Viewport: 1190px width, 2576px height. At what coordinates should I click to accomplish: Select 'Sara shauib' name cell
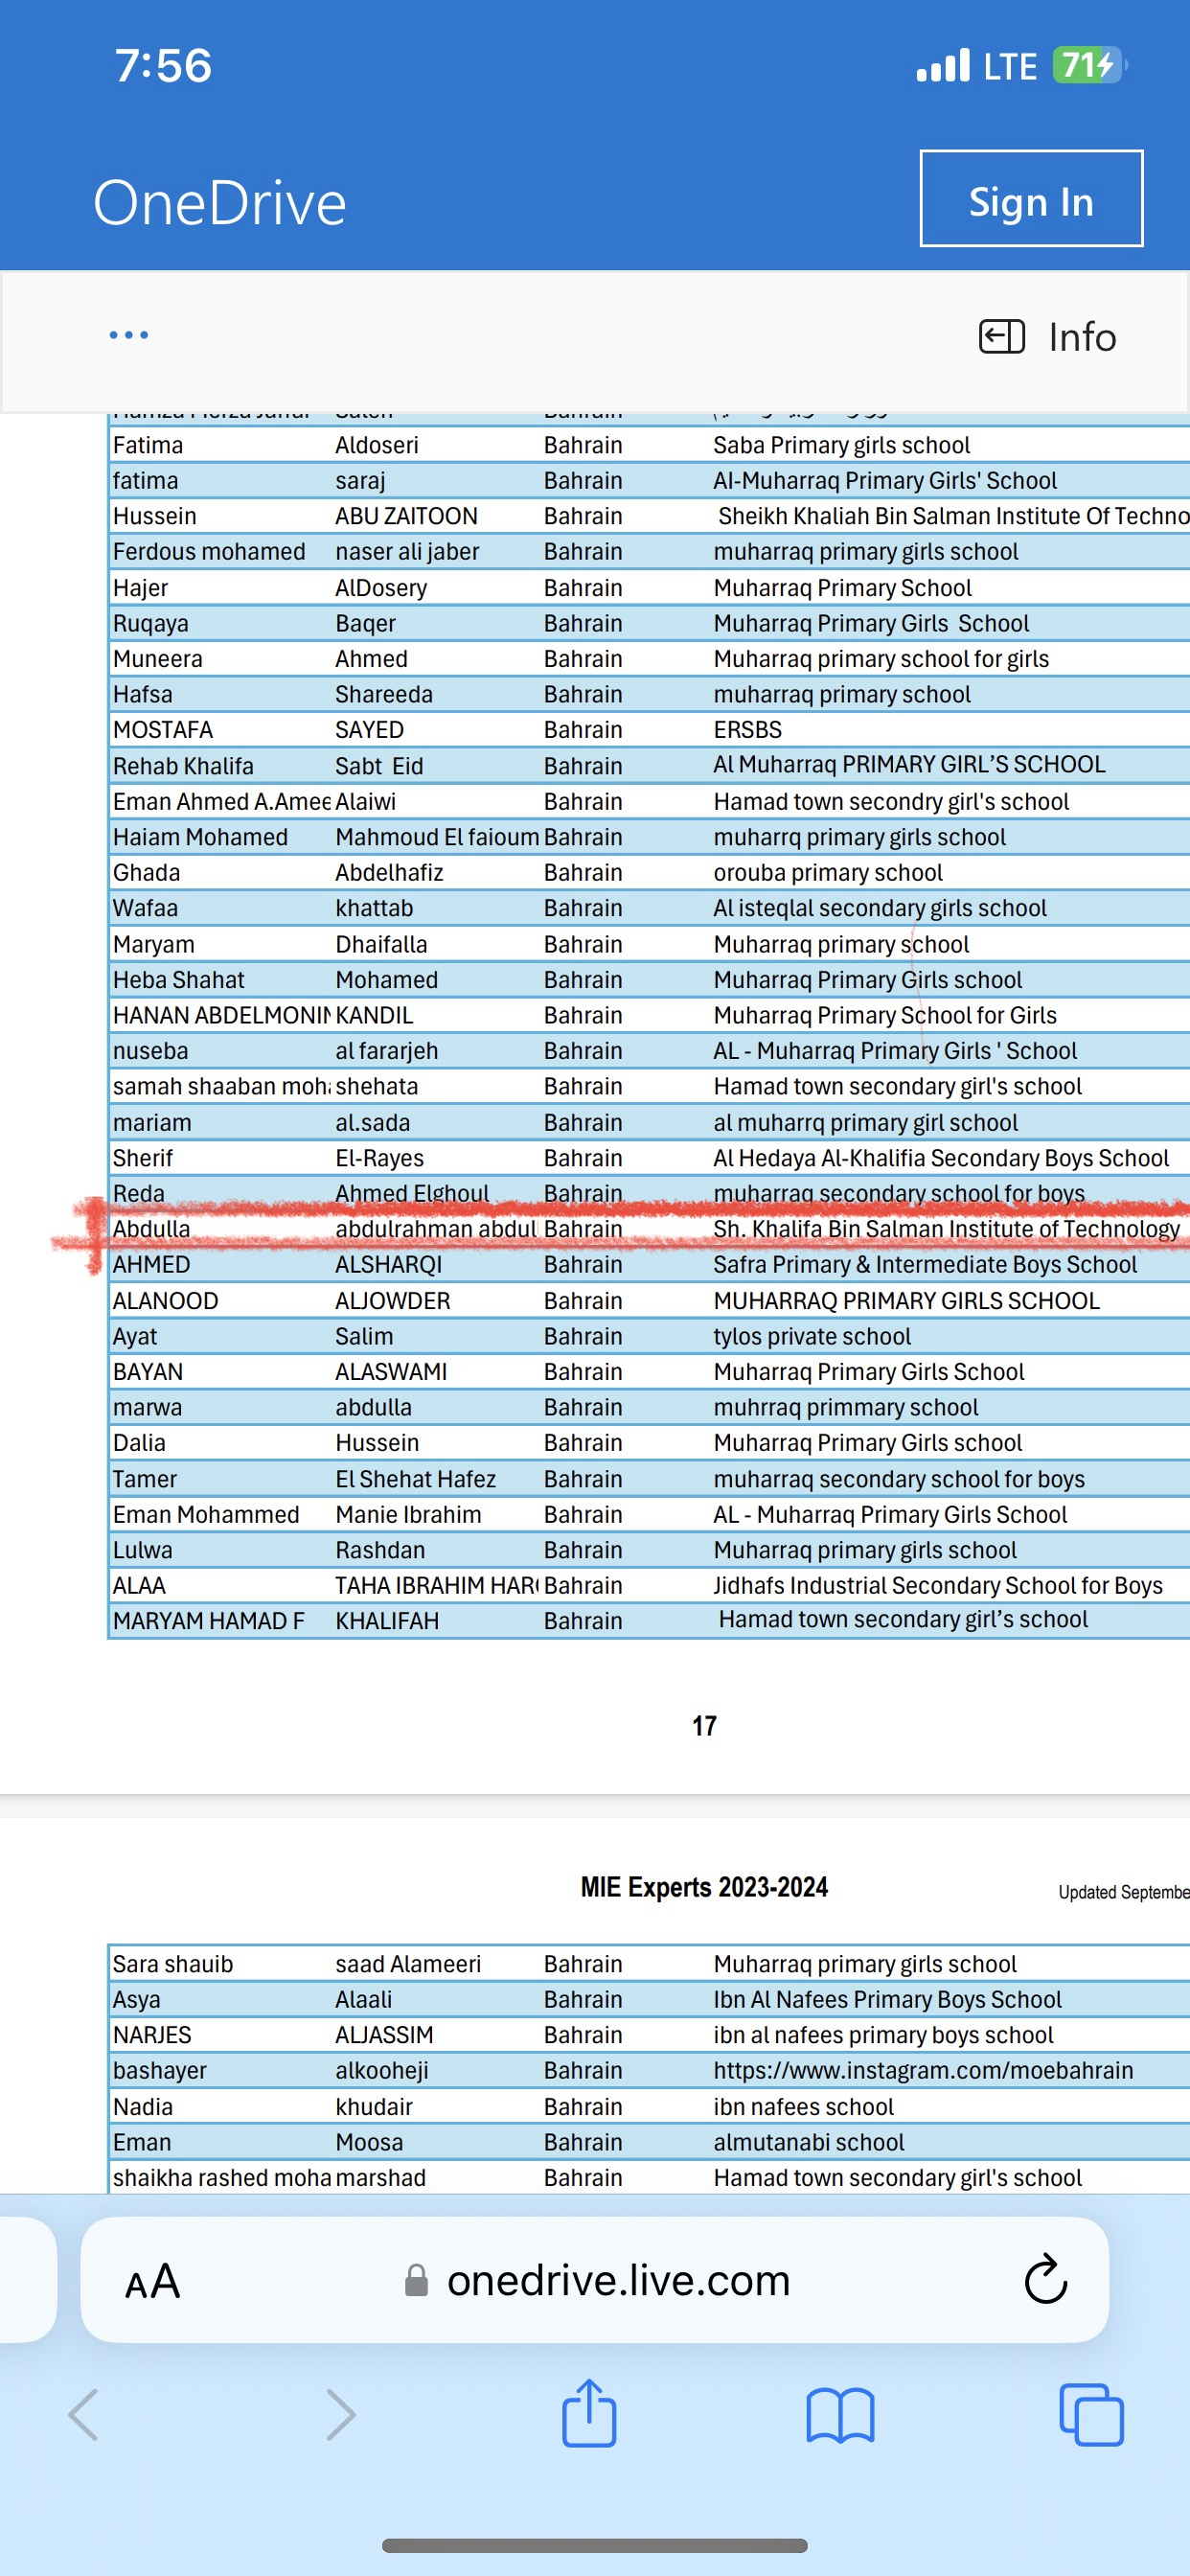point(172,1964)
